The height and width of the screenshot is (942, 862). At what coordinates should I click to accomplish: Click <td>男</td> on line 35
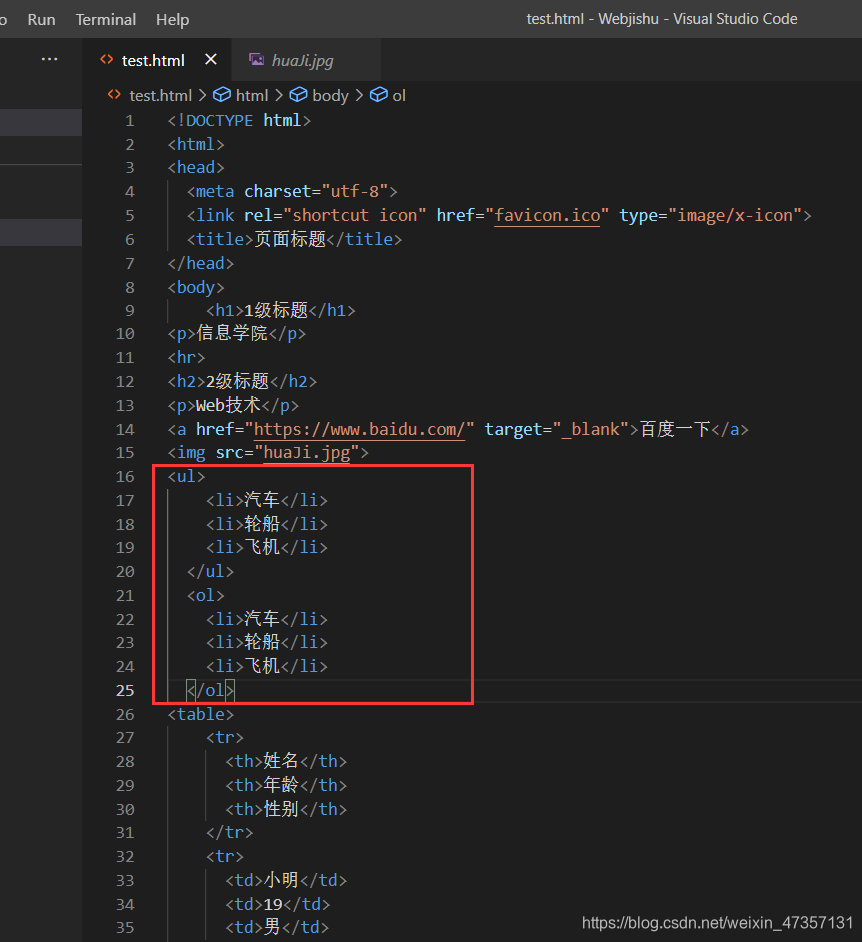coord(277,928)
